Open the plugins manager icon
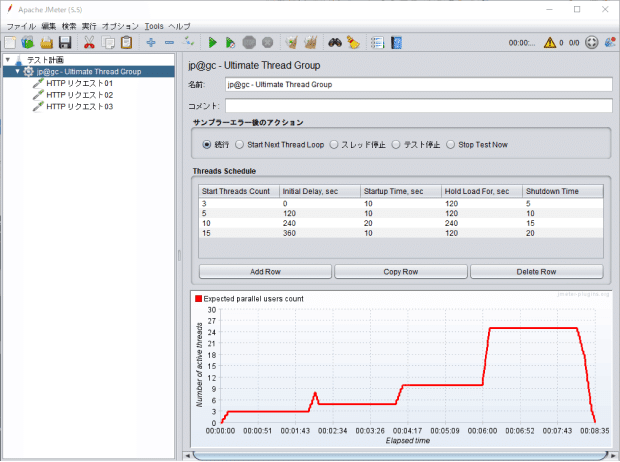Viewport: 620px width, 462px height. [x=610, y=42]
